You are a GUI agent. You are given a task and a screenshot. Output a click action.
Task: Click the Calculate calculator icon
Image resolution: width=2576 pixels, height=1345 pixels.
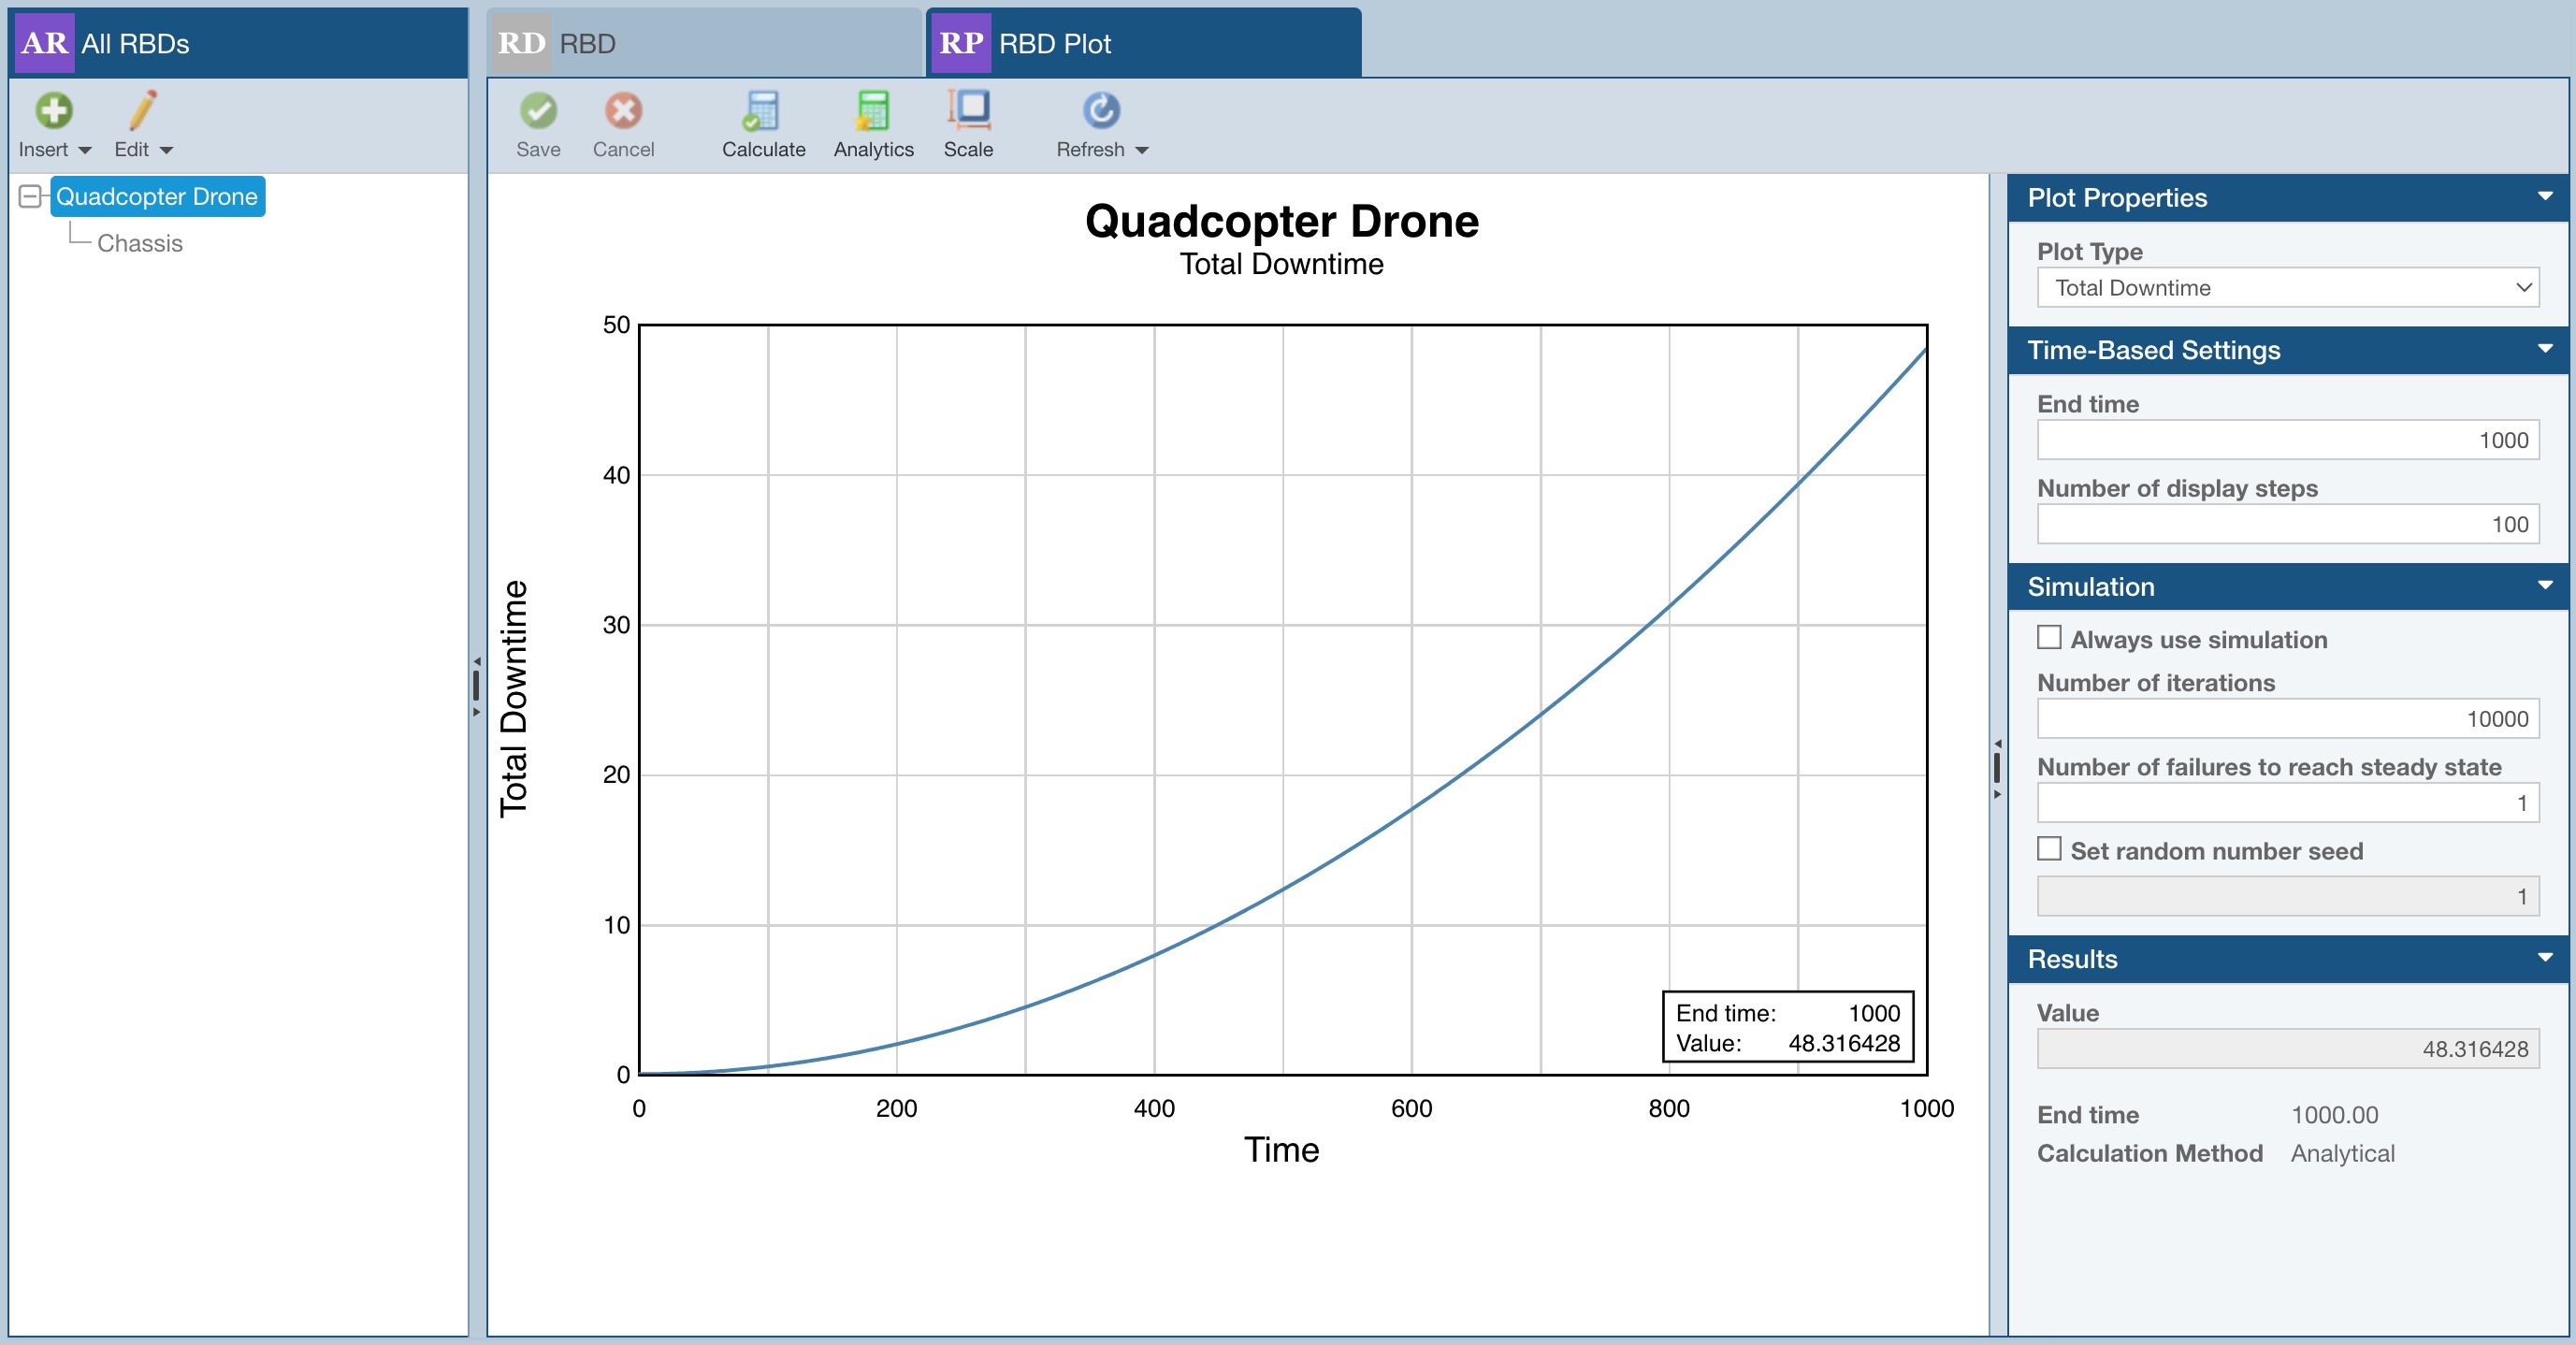tap(762, 111)
